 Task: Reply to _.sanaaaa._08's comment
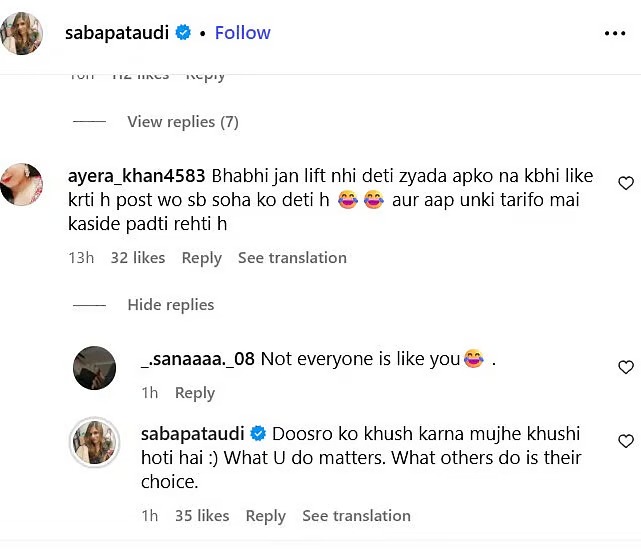(195, 393)
